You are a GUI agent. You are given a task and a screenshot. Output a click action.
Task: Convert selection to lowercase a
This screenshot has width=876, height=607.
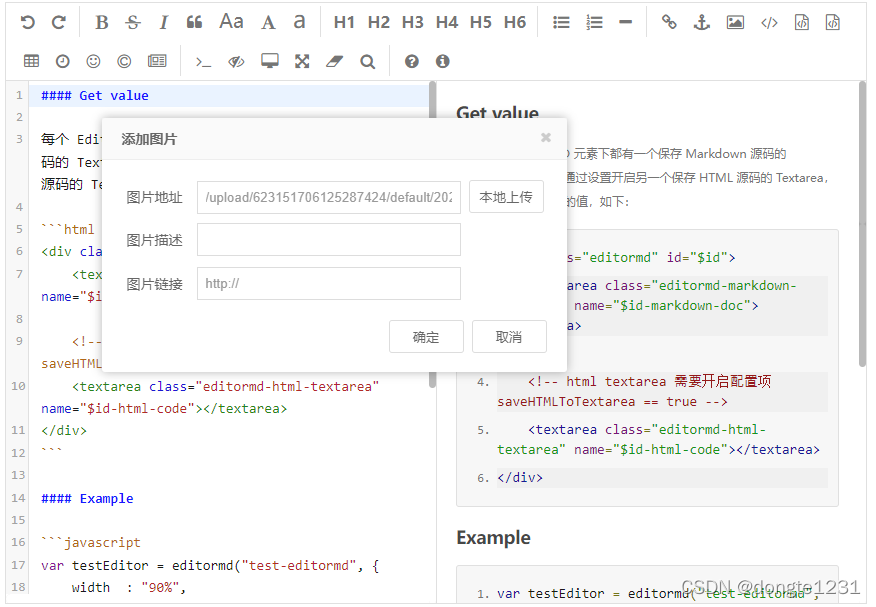click(299, 22)
